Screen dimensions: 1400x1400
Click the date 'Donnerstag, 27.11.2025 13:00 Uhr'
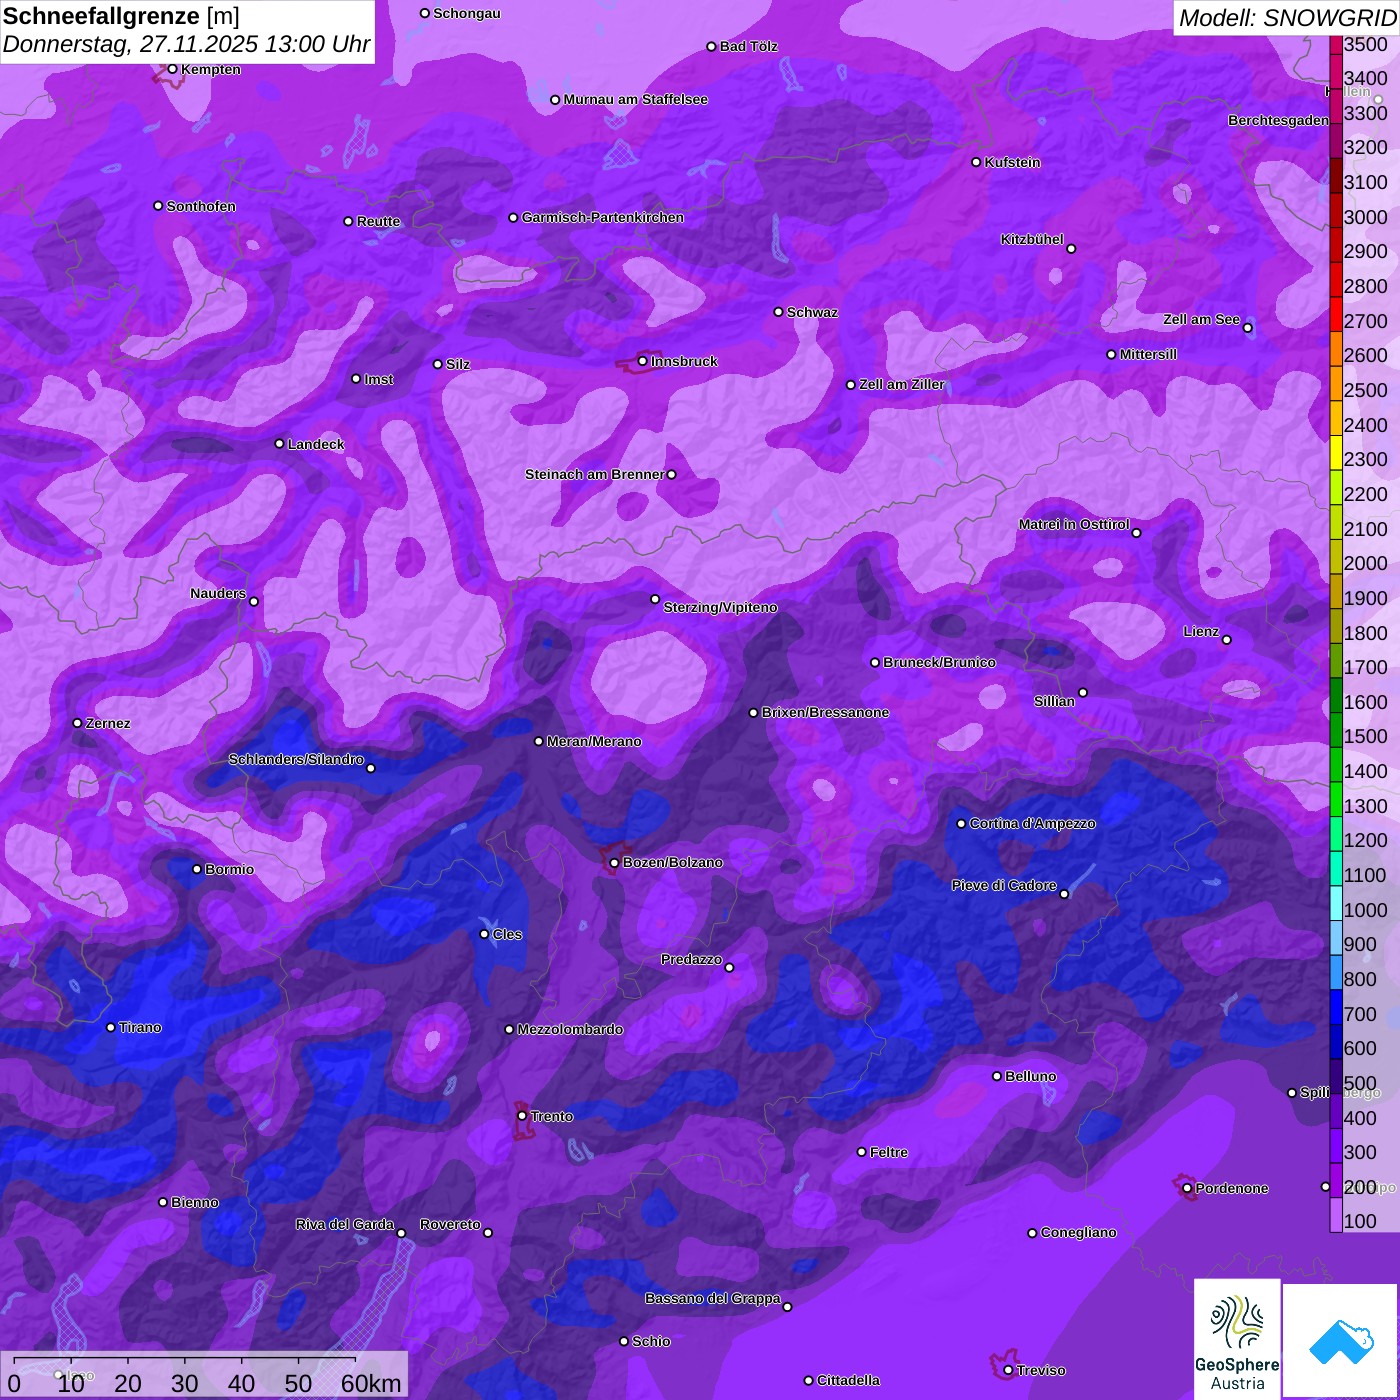point(186,44)
